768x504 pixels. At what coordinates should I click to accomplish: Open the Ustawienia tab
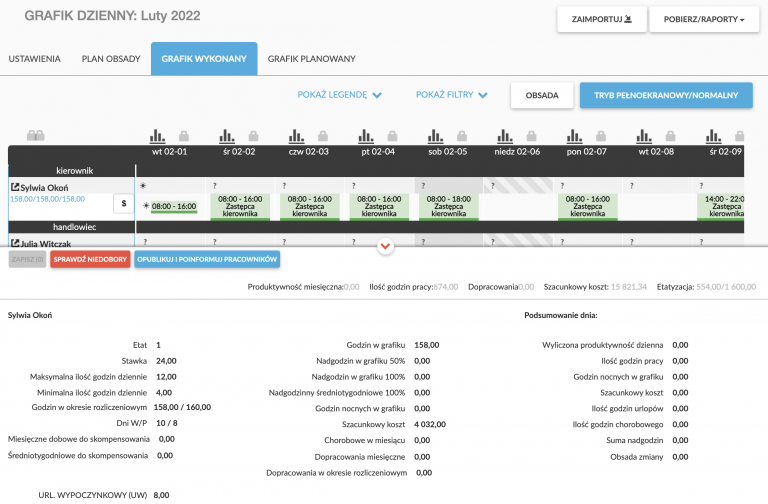34,59
